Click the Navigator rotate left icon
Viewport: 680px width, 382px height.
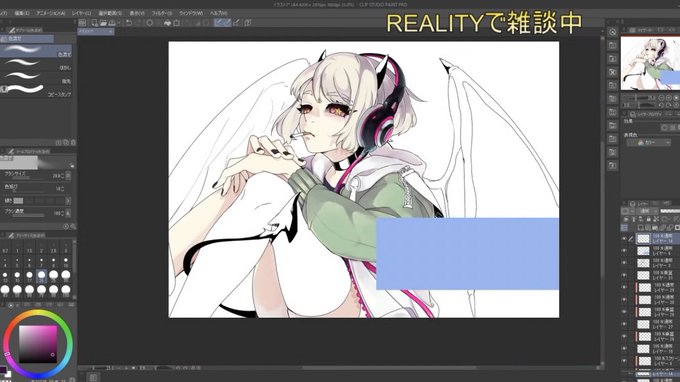[661, 105]
